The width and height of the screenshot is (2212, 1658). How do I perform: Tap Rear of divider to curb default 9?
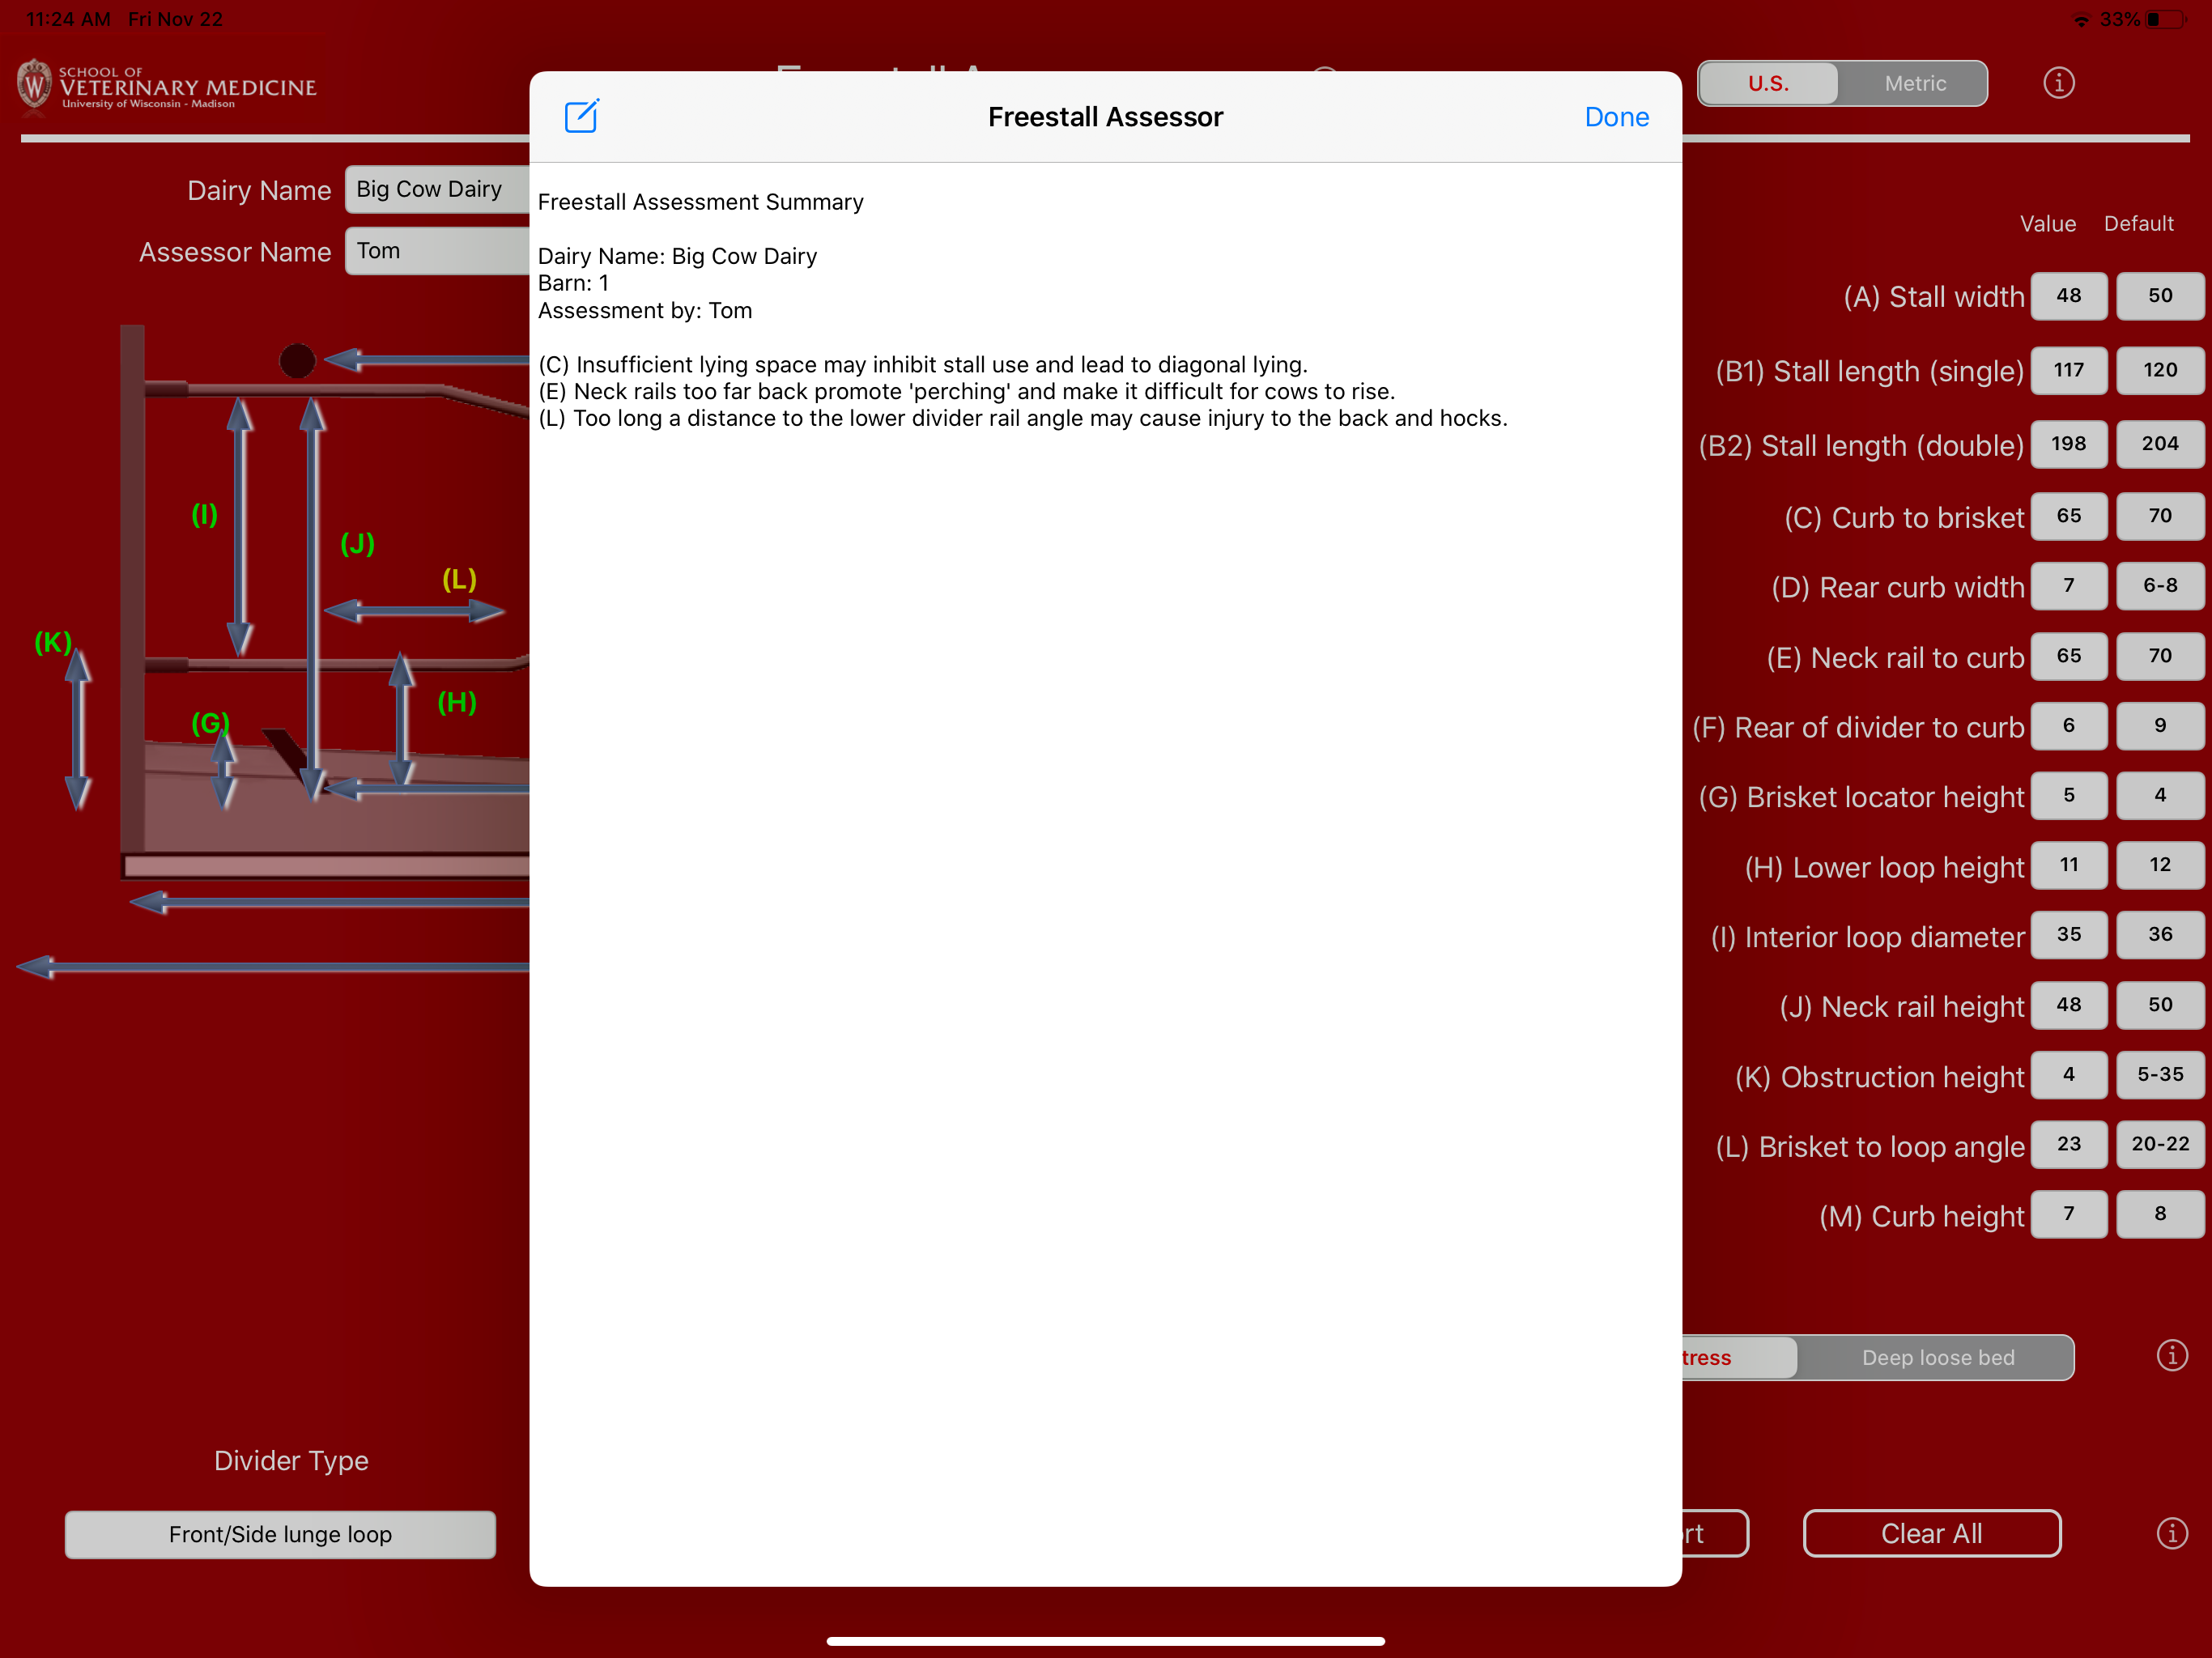(2160, 726)
